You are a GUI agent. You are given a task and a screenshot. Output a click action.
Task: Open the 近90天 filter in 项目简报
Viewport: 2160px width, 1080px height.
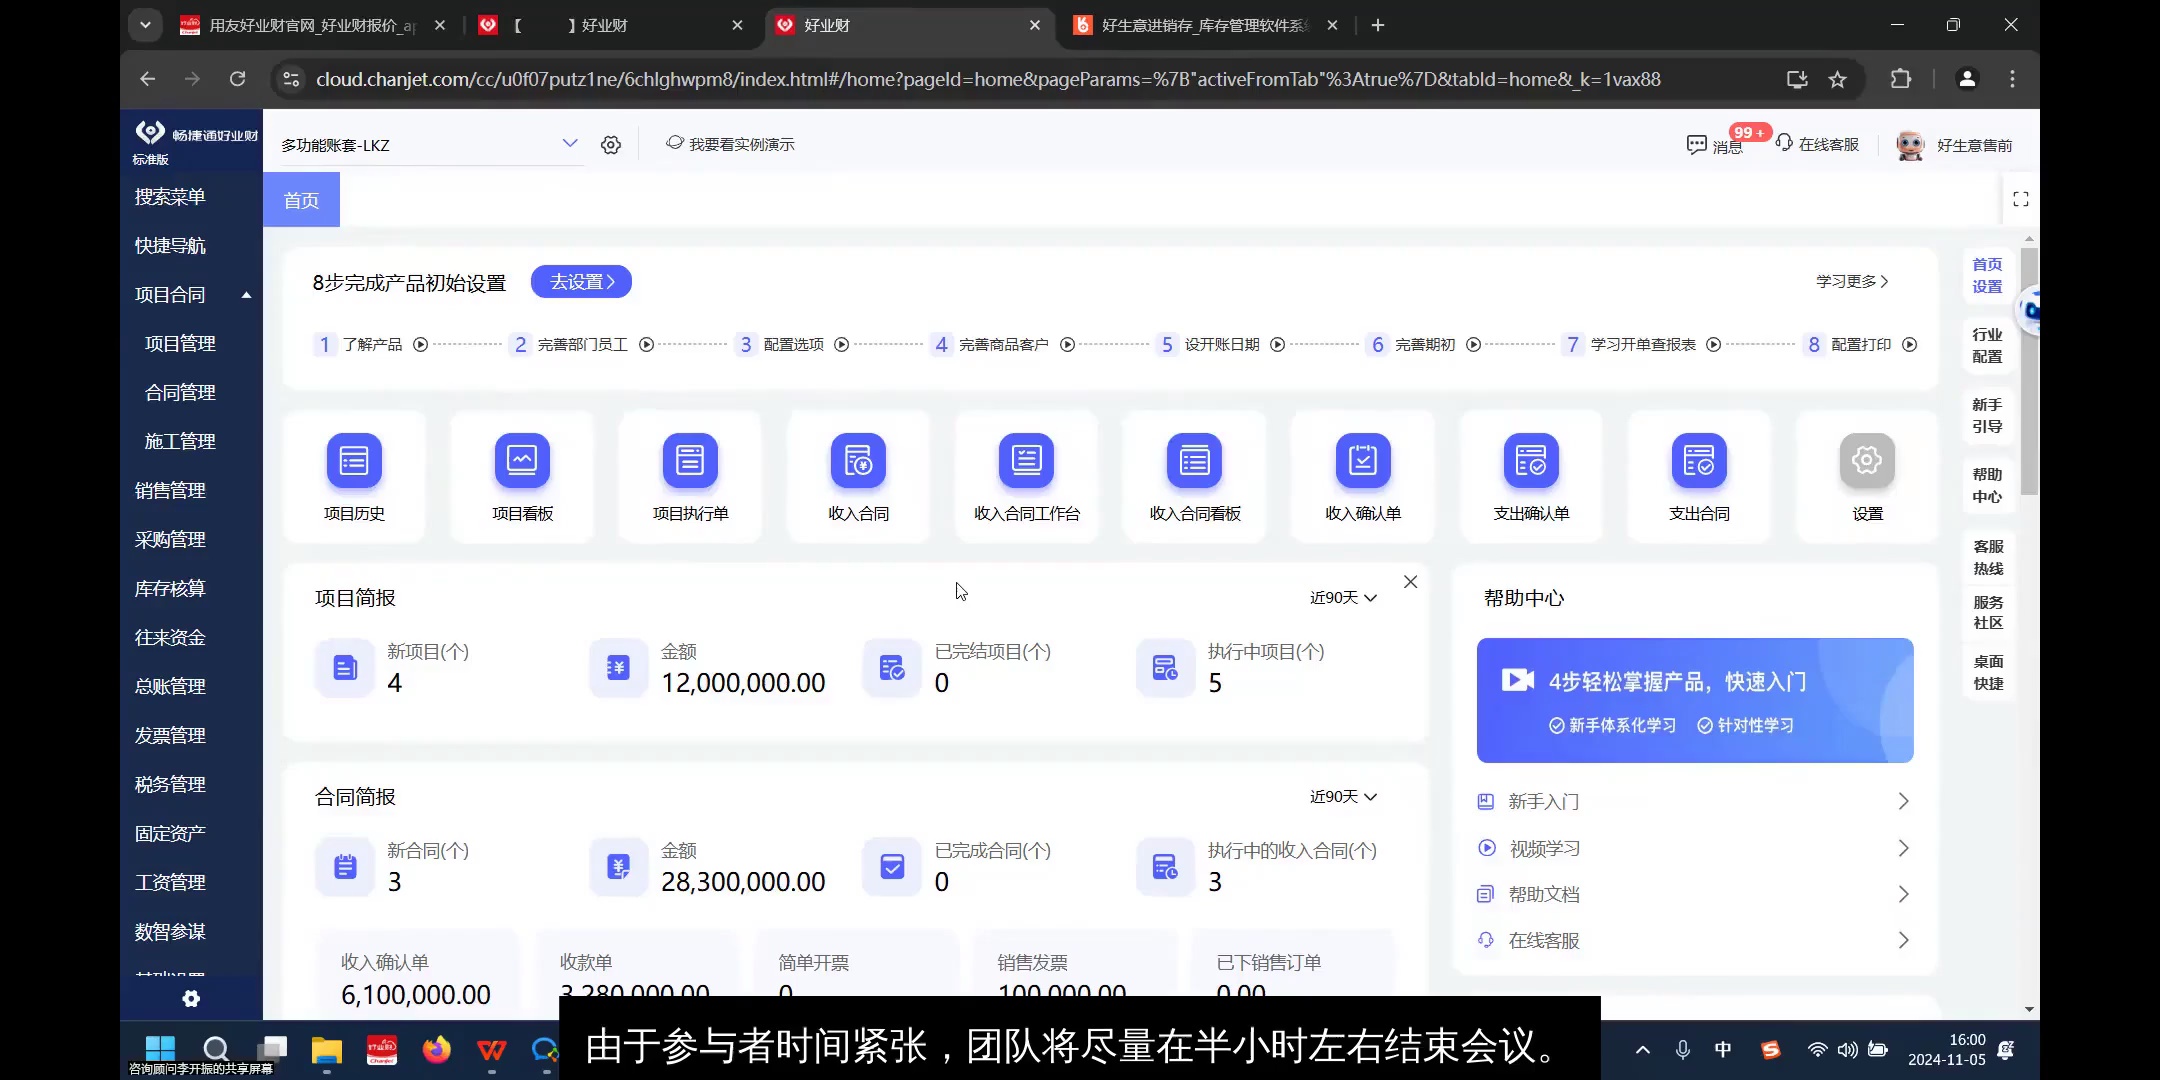tap(1341, 597)
